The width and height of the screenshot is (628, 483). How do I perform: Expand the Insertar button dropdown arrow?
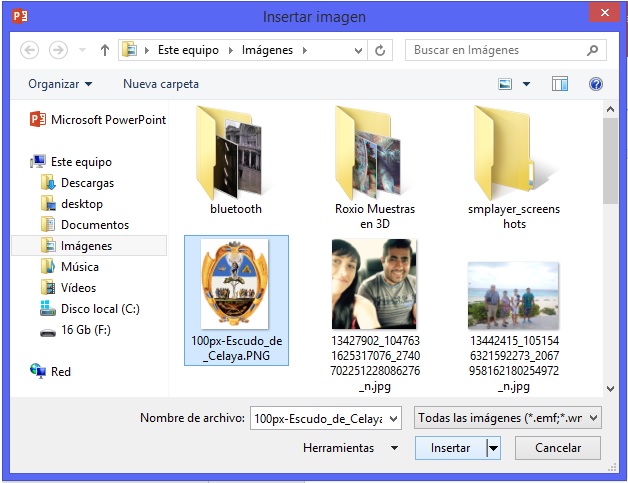pos(493,448)
